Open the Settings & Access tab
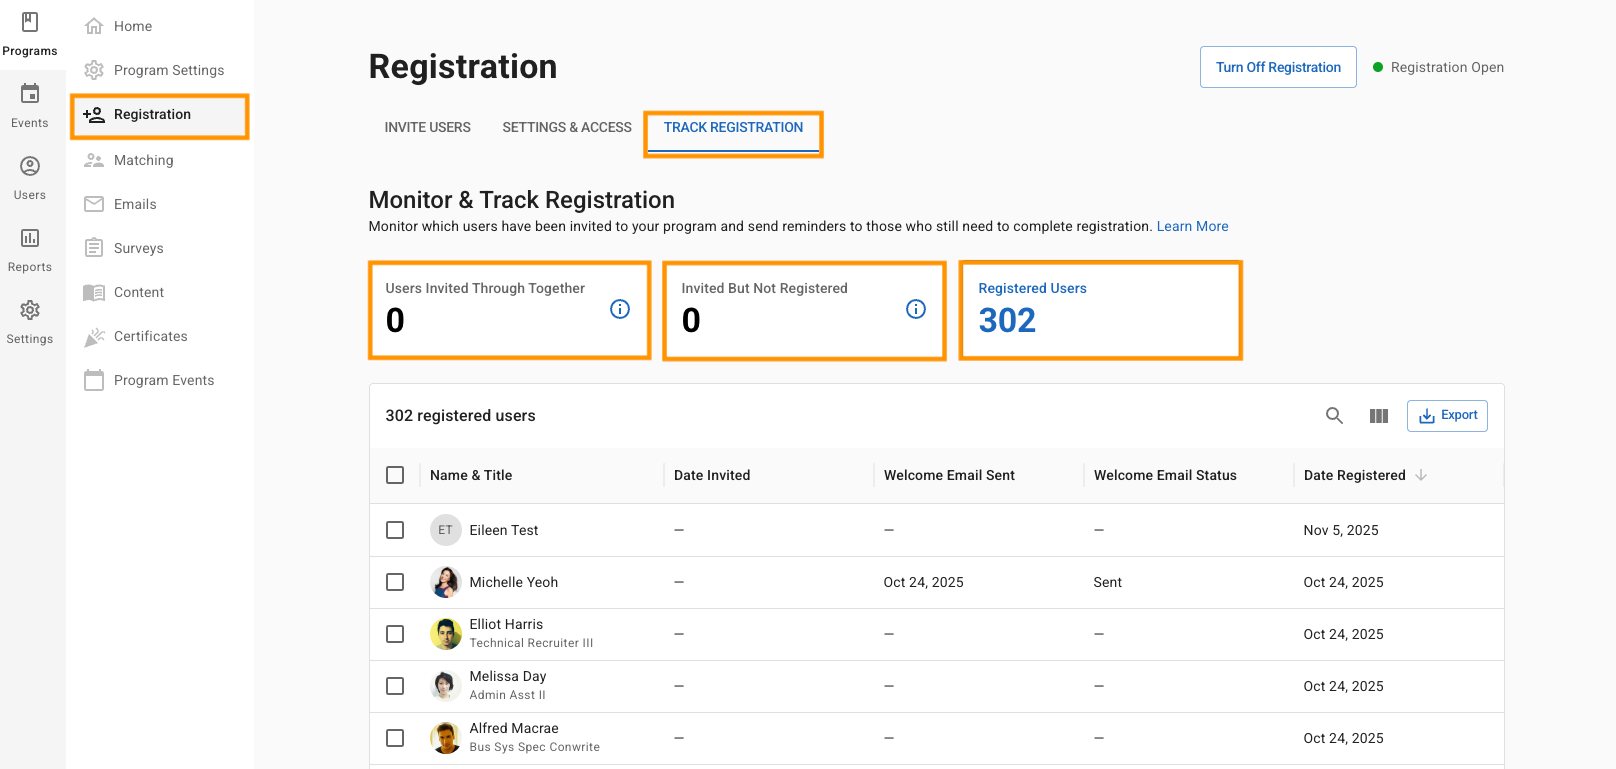Screen dimensions: 1616x769 coord(567,128)
